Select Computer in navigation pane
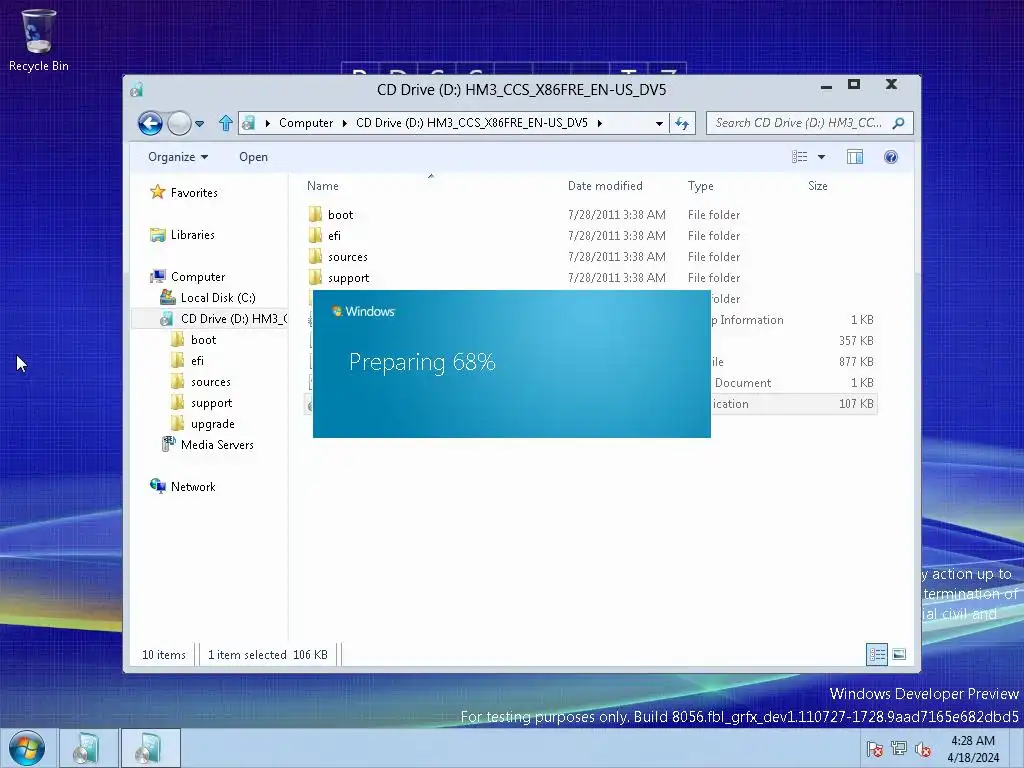 pos(198,277)
